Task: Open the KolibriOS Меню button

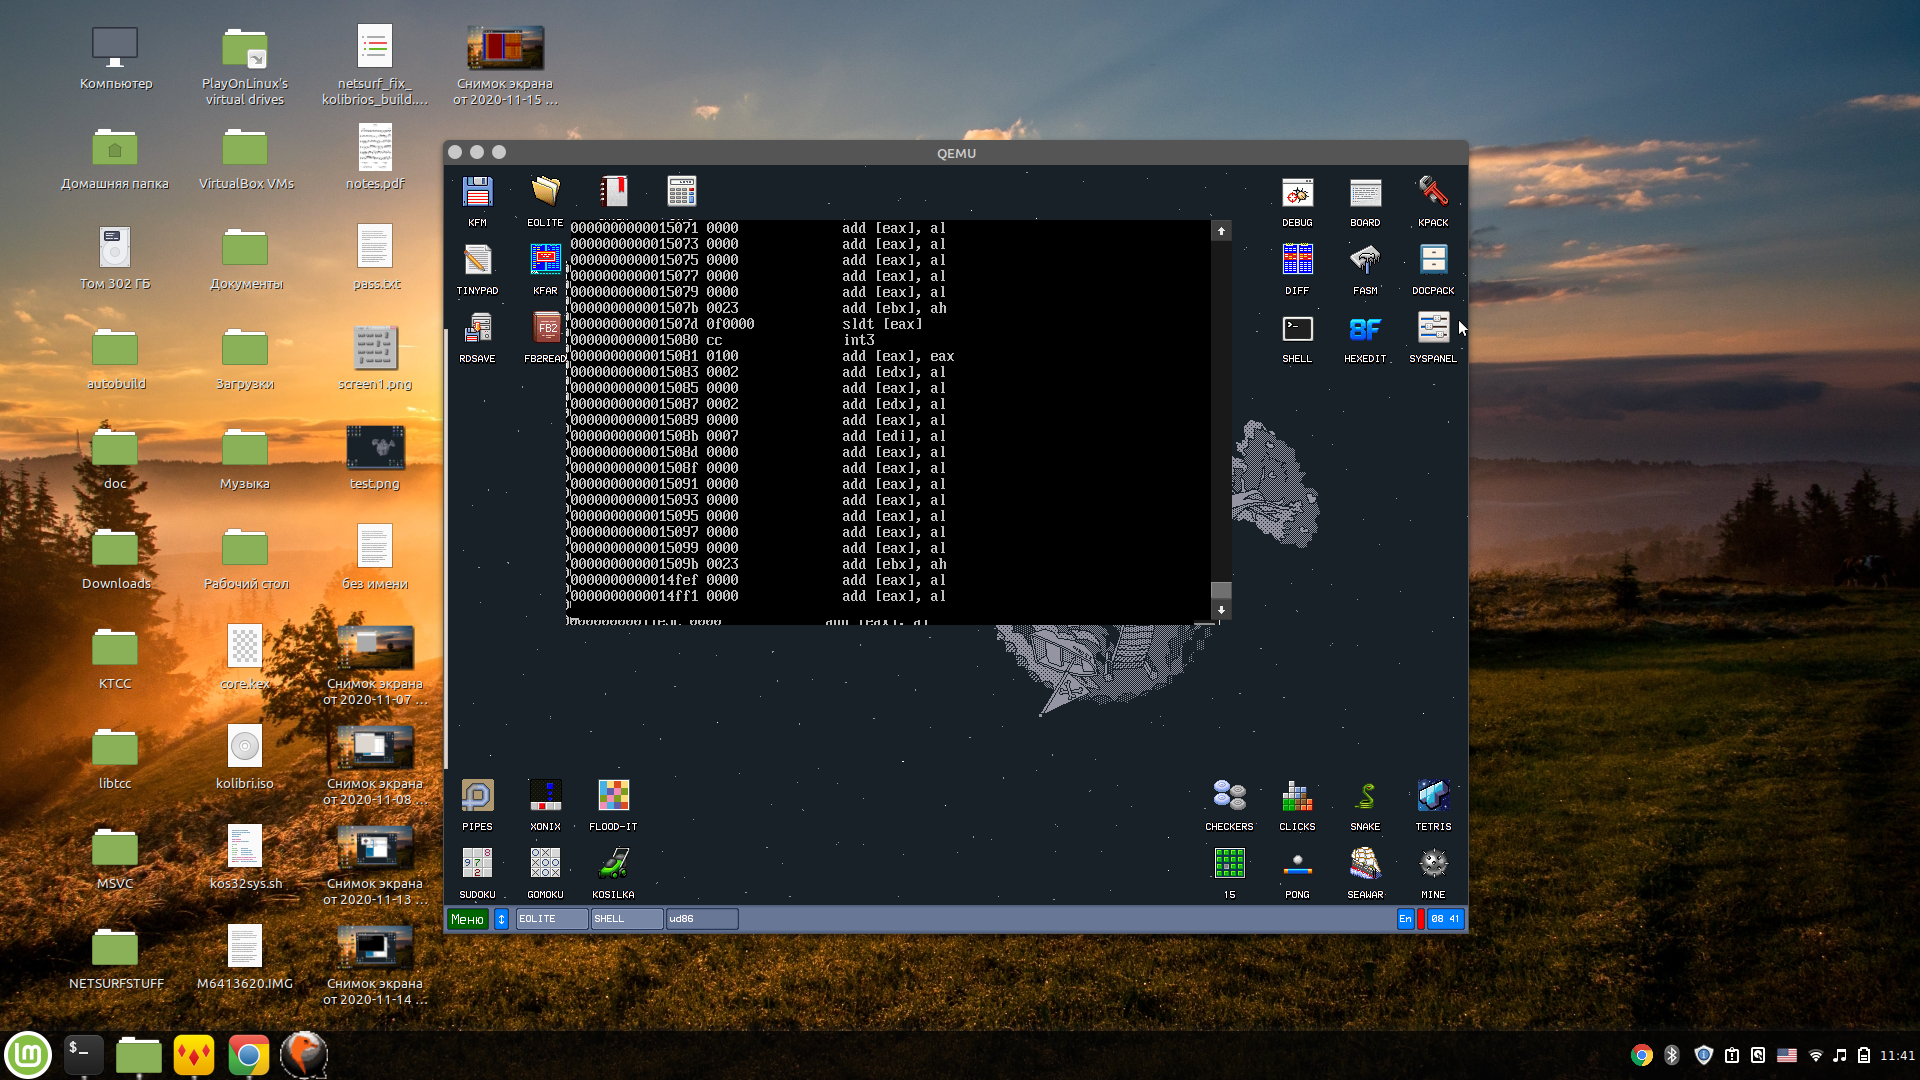Action: (x=467, y=919)
